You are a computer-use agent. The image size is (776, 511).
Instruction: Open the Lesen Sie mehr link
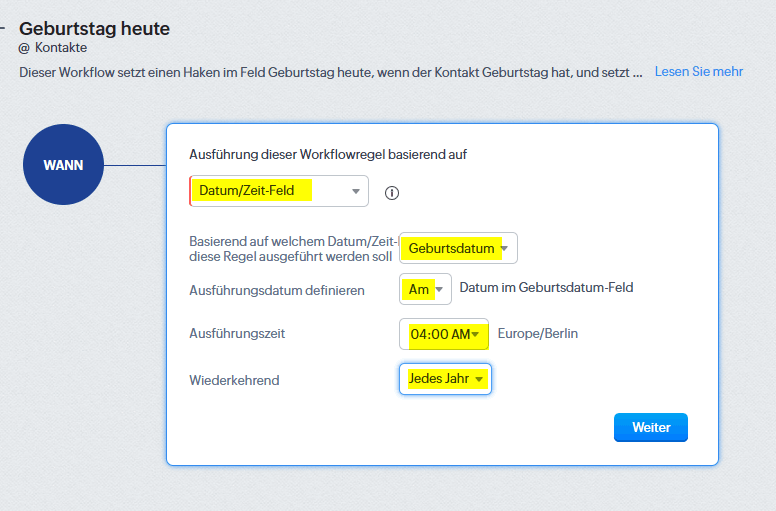(x=699, y=72)
